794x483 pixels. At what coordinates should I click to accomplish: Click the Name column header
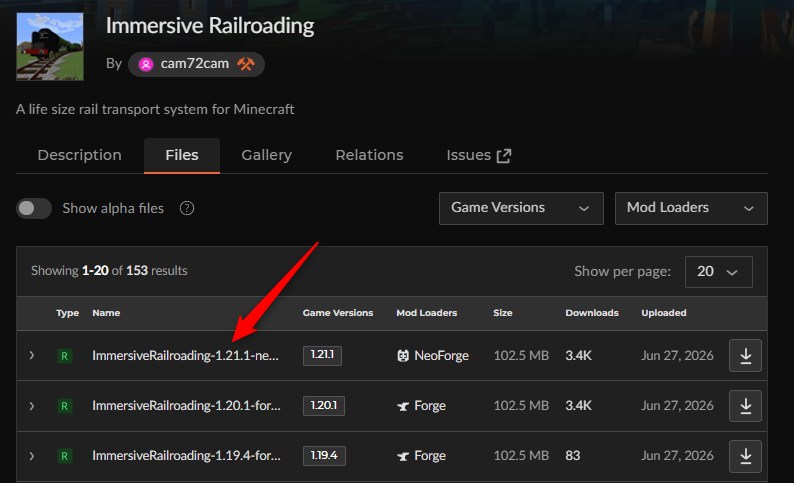(106, 313)
